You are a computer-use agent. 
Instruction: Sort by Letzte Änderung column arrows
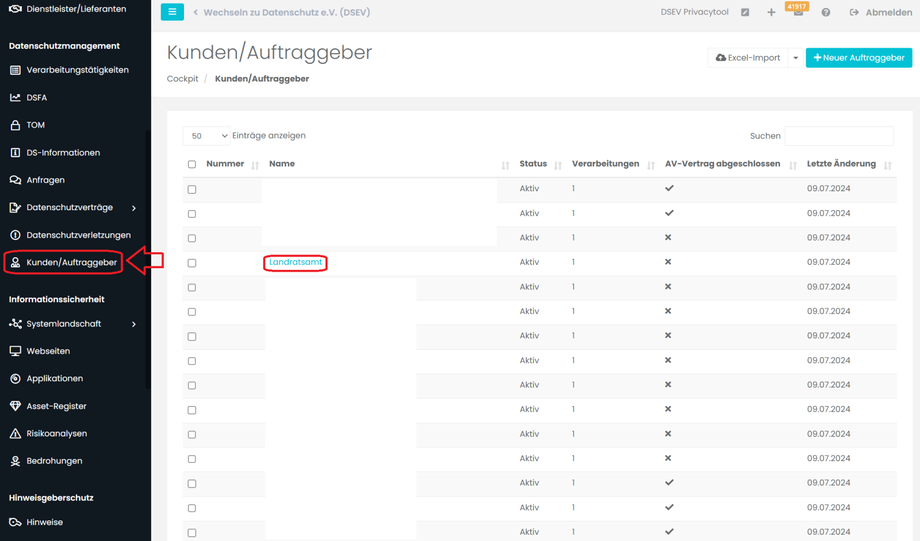pyautogui.click(x=888, y=165)
